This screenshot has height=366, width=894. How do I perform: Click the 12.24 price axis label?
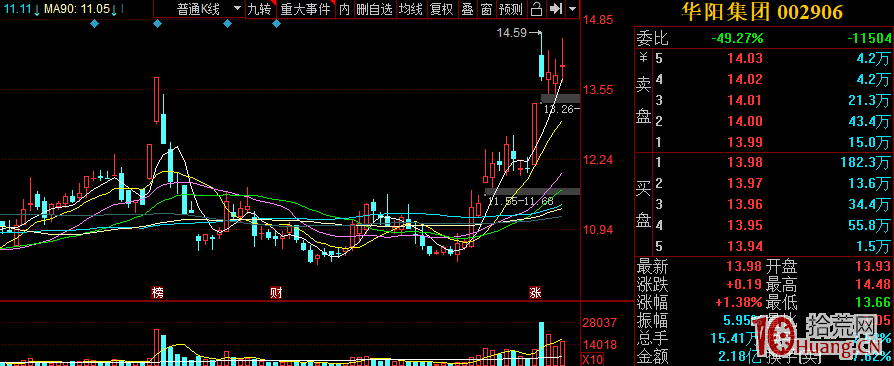[x=598, y=160]
